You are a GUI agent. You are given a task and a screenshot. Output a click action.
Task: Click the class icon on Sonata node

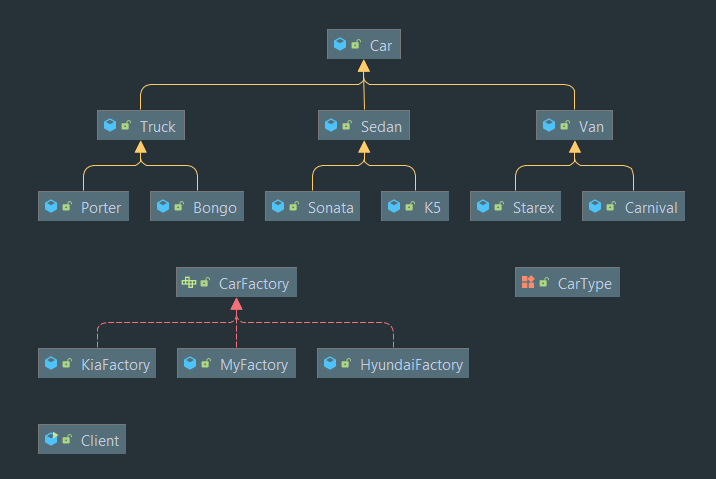tap(278, 206)
